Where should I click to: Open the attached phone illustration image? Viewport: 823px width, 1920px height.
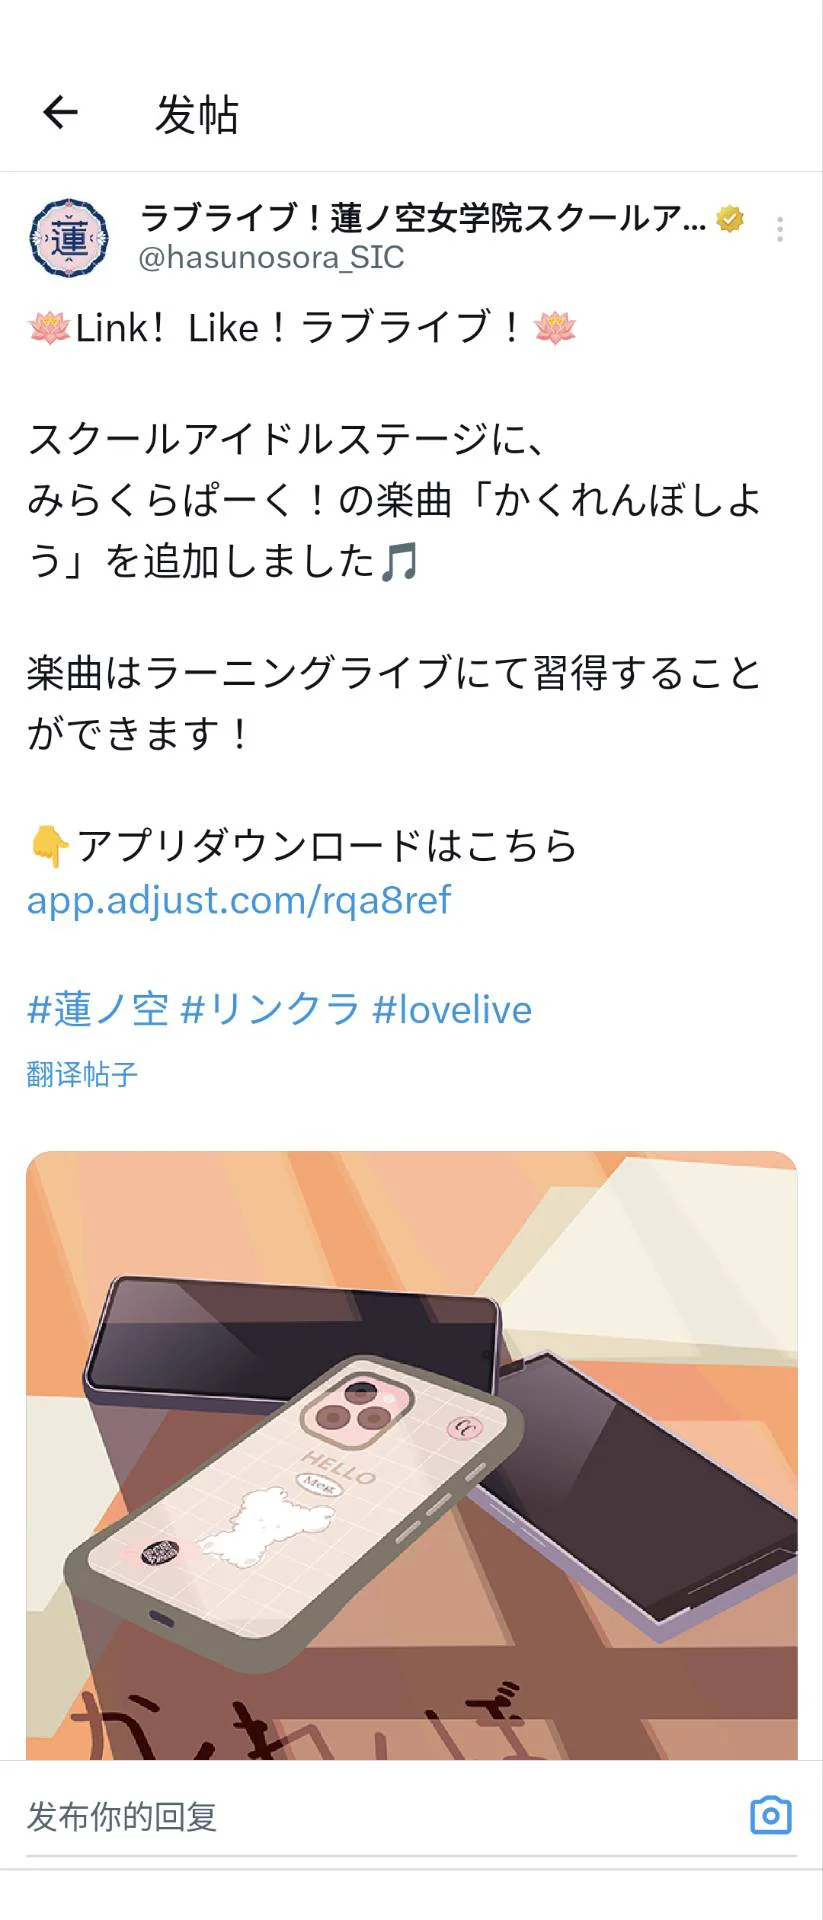(x=412, y=1455)
